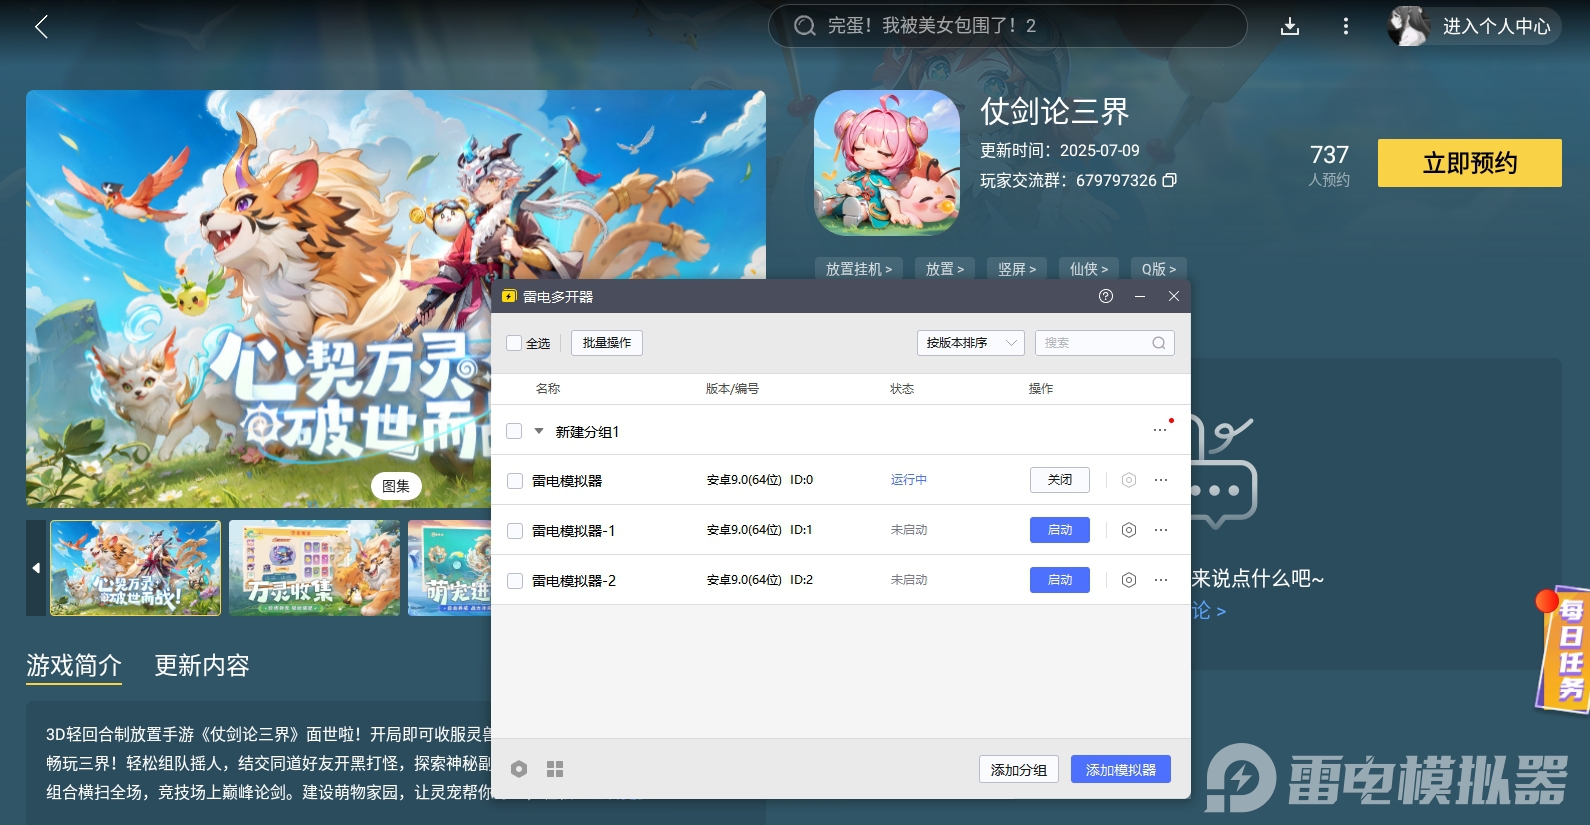Screen dimensions: 1590x825
Task: Open the download manager icon
Action: pos(1290,27)
